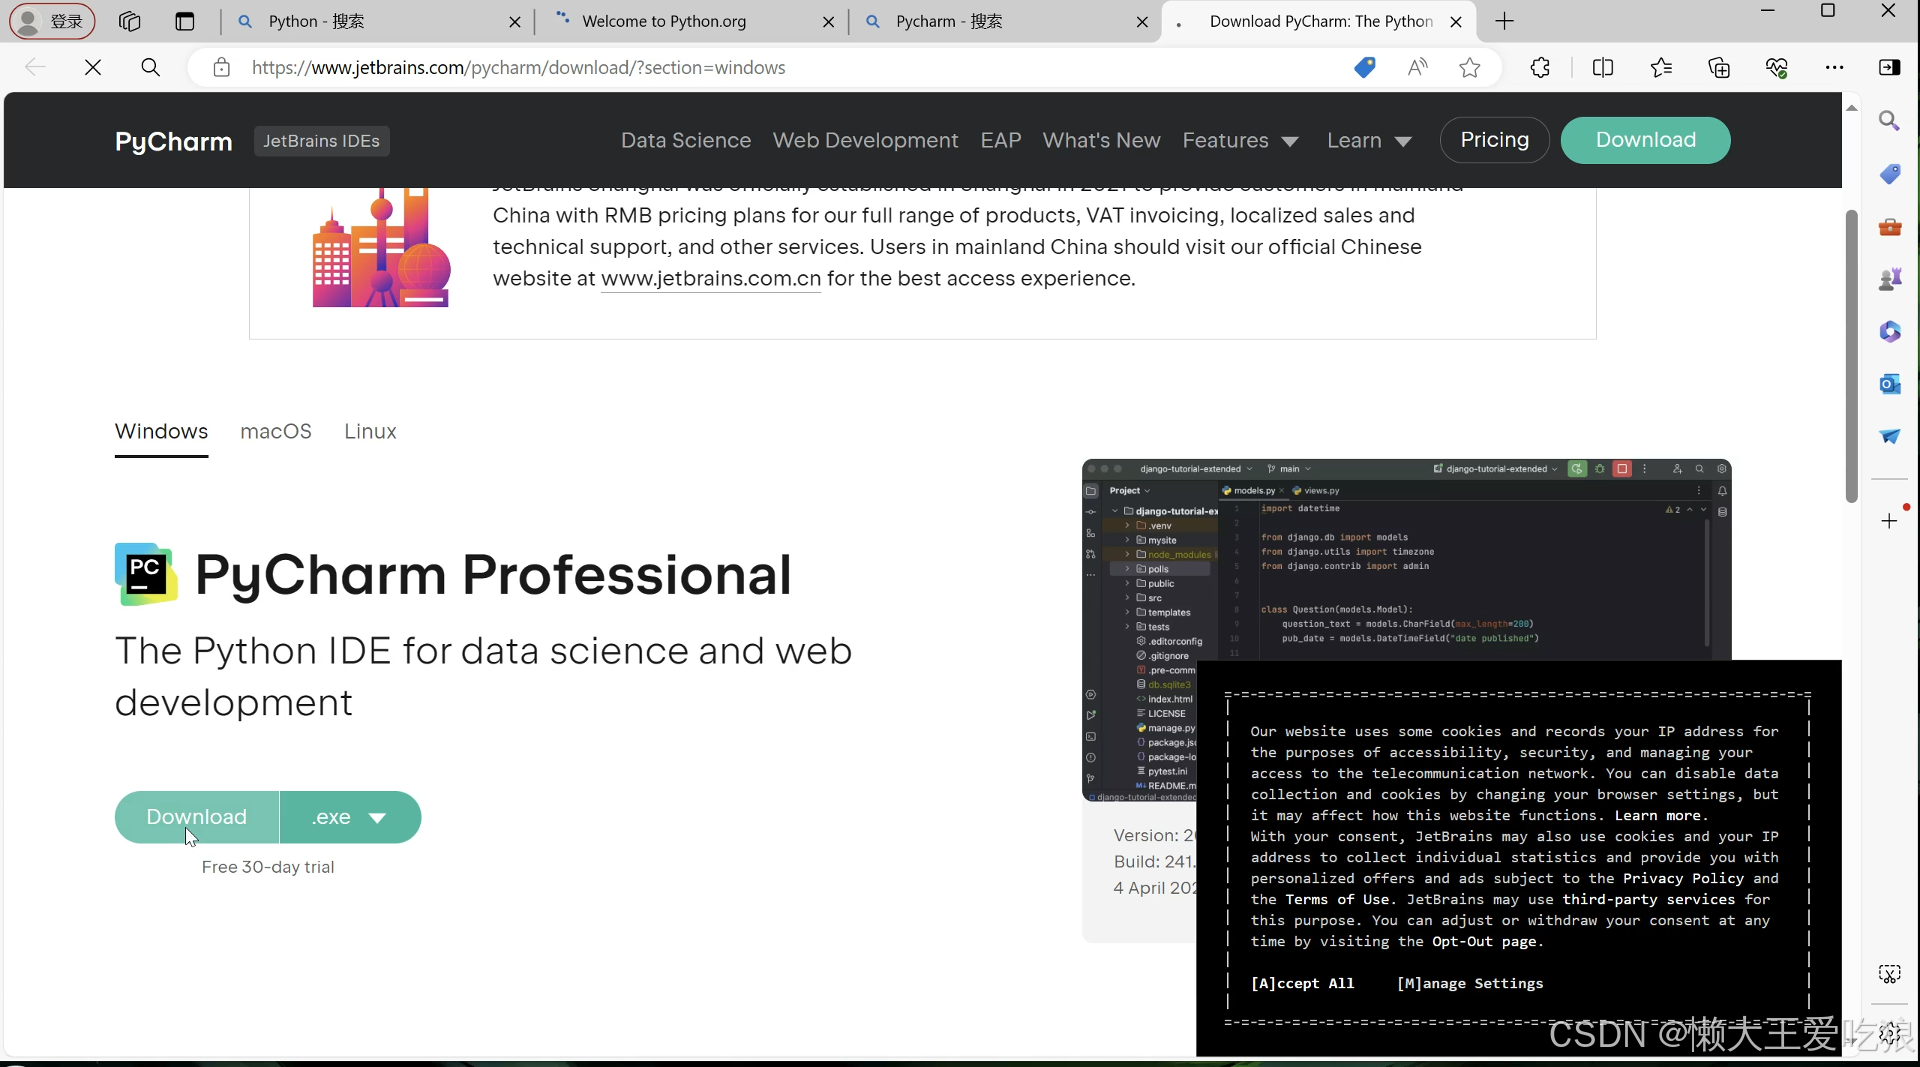Select the Windows platform tab

161,431
